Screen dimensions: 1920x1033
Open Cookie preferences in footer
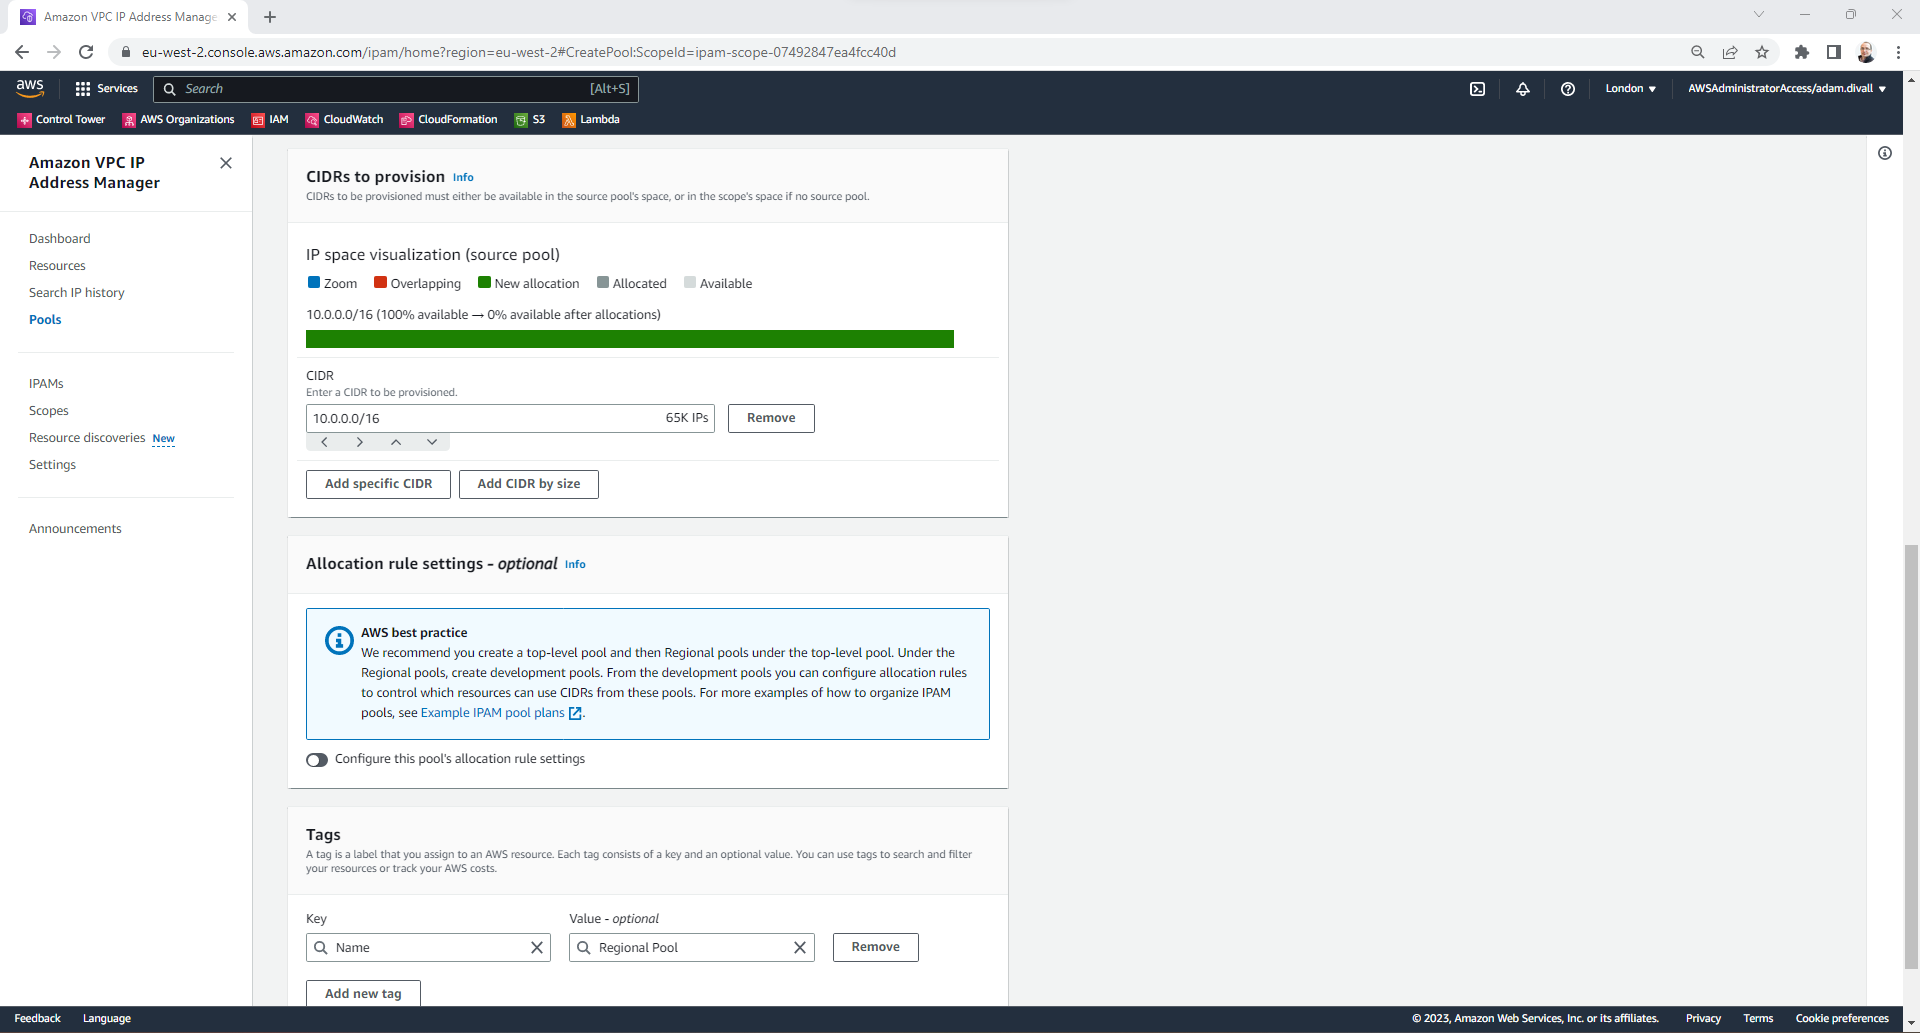pos(1842,1019)
